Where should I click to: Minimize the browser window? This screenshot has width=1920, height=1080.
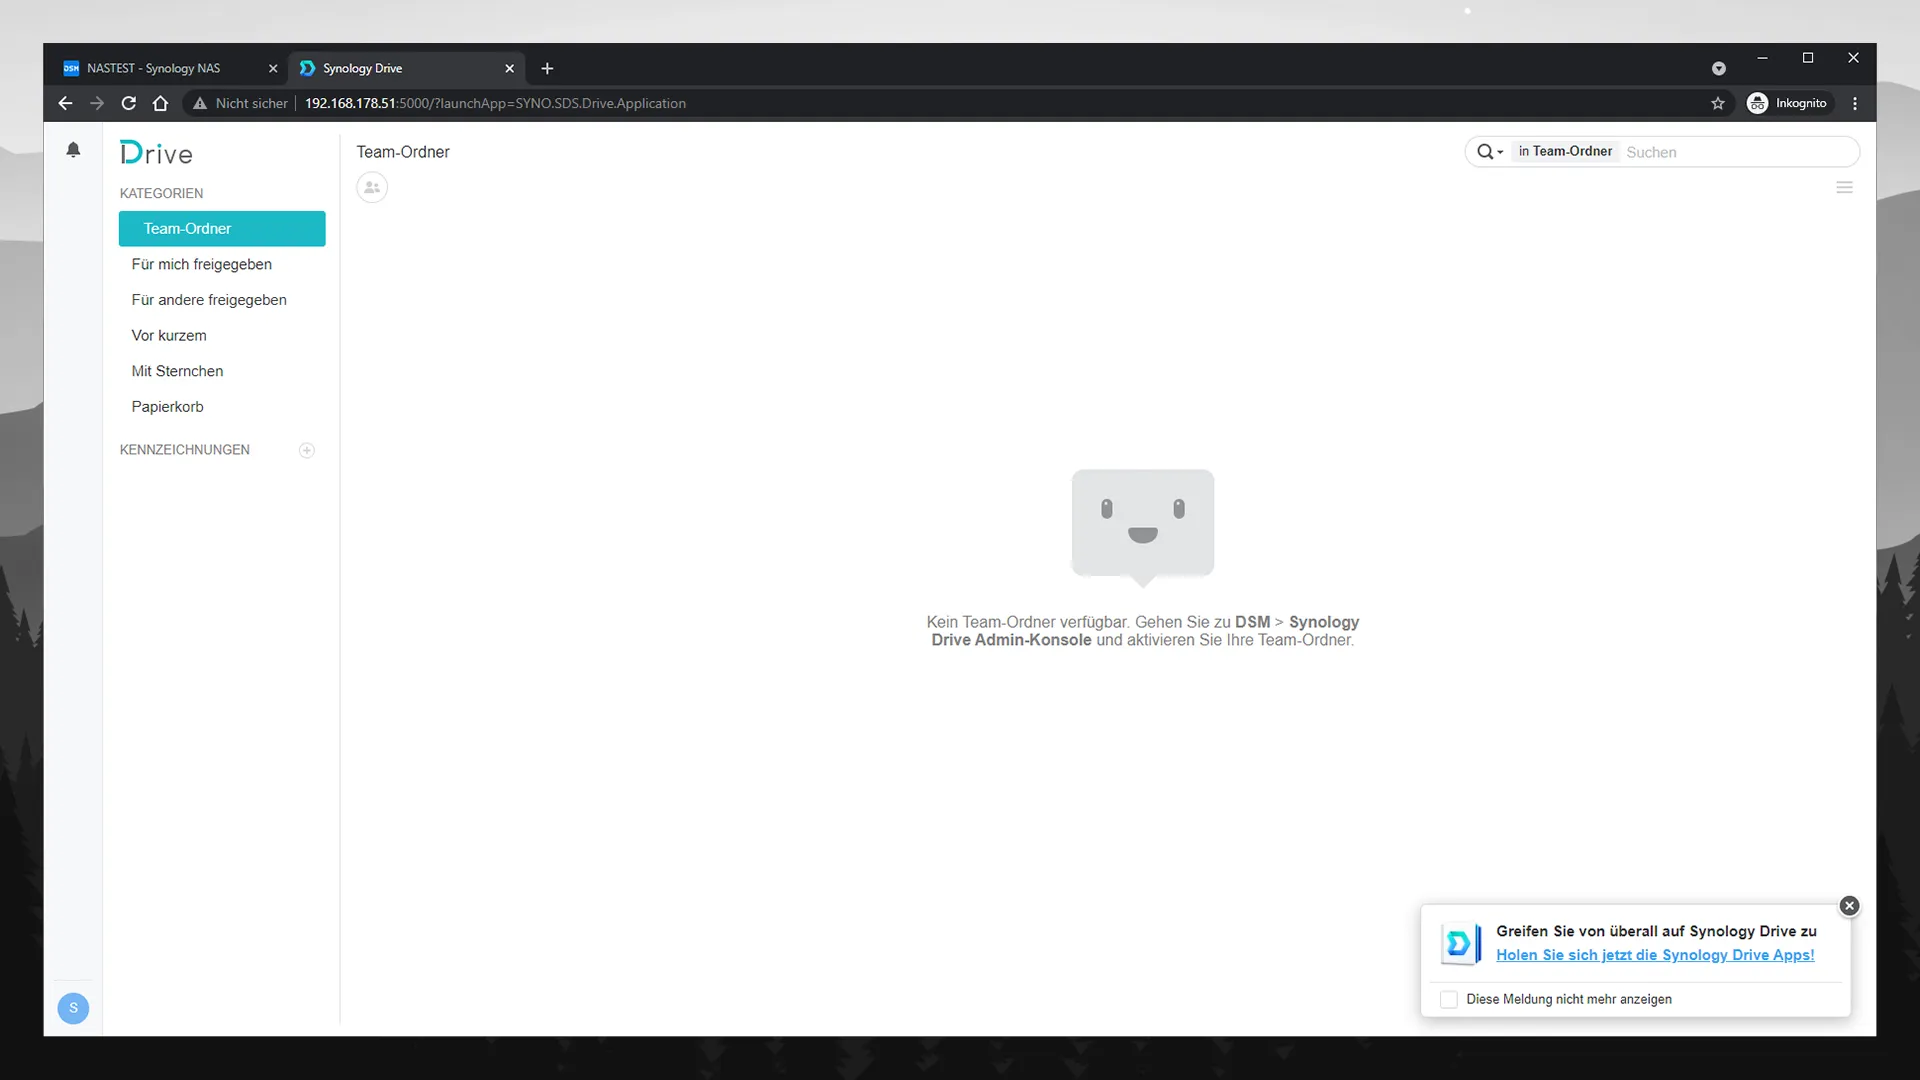(x=1762, y=58)
